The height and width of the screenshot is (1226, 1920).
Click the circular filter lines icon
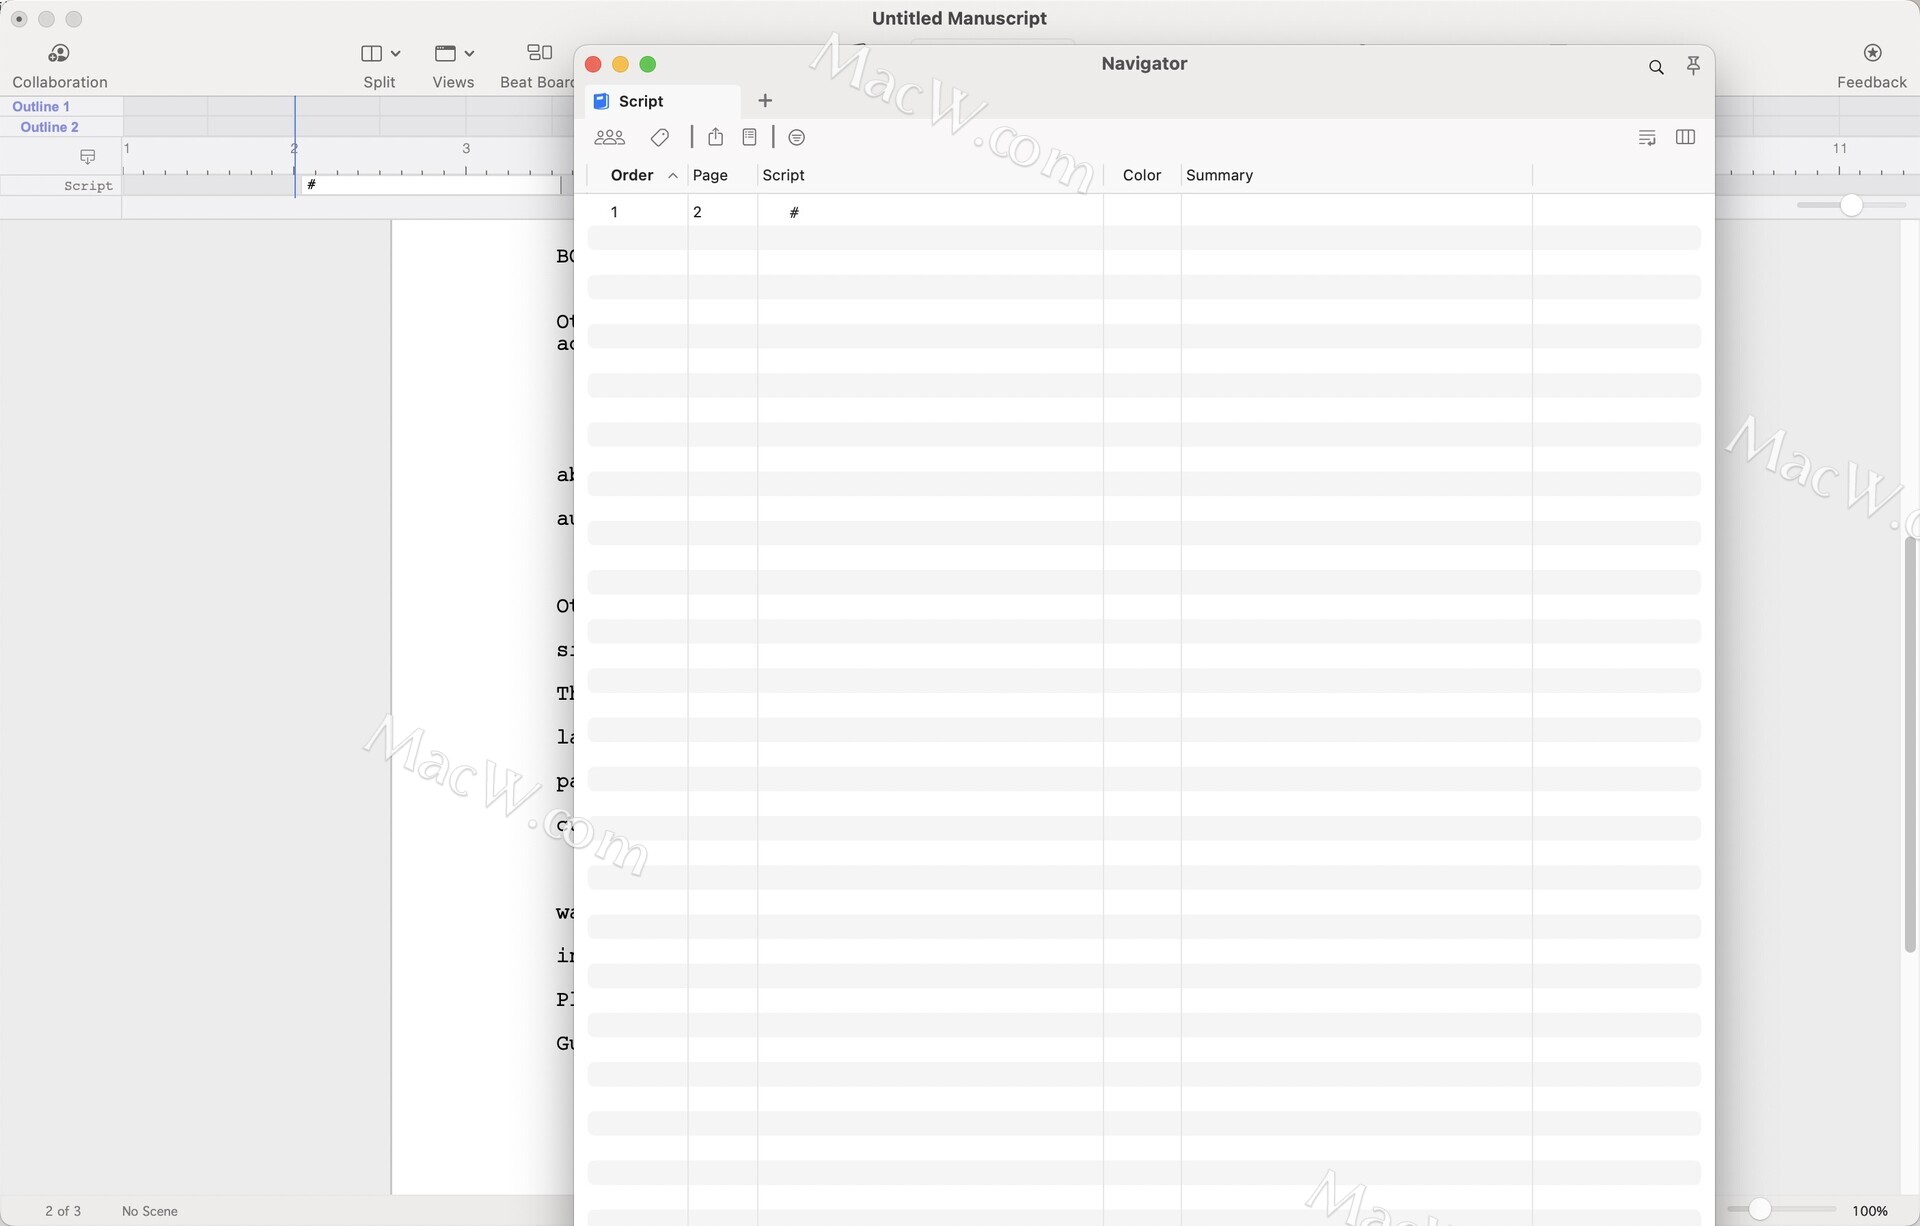pos(797,137)
